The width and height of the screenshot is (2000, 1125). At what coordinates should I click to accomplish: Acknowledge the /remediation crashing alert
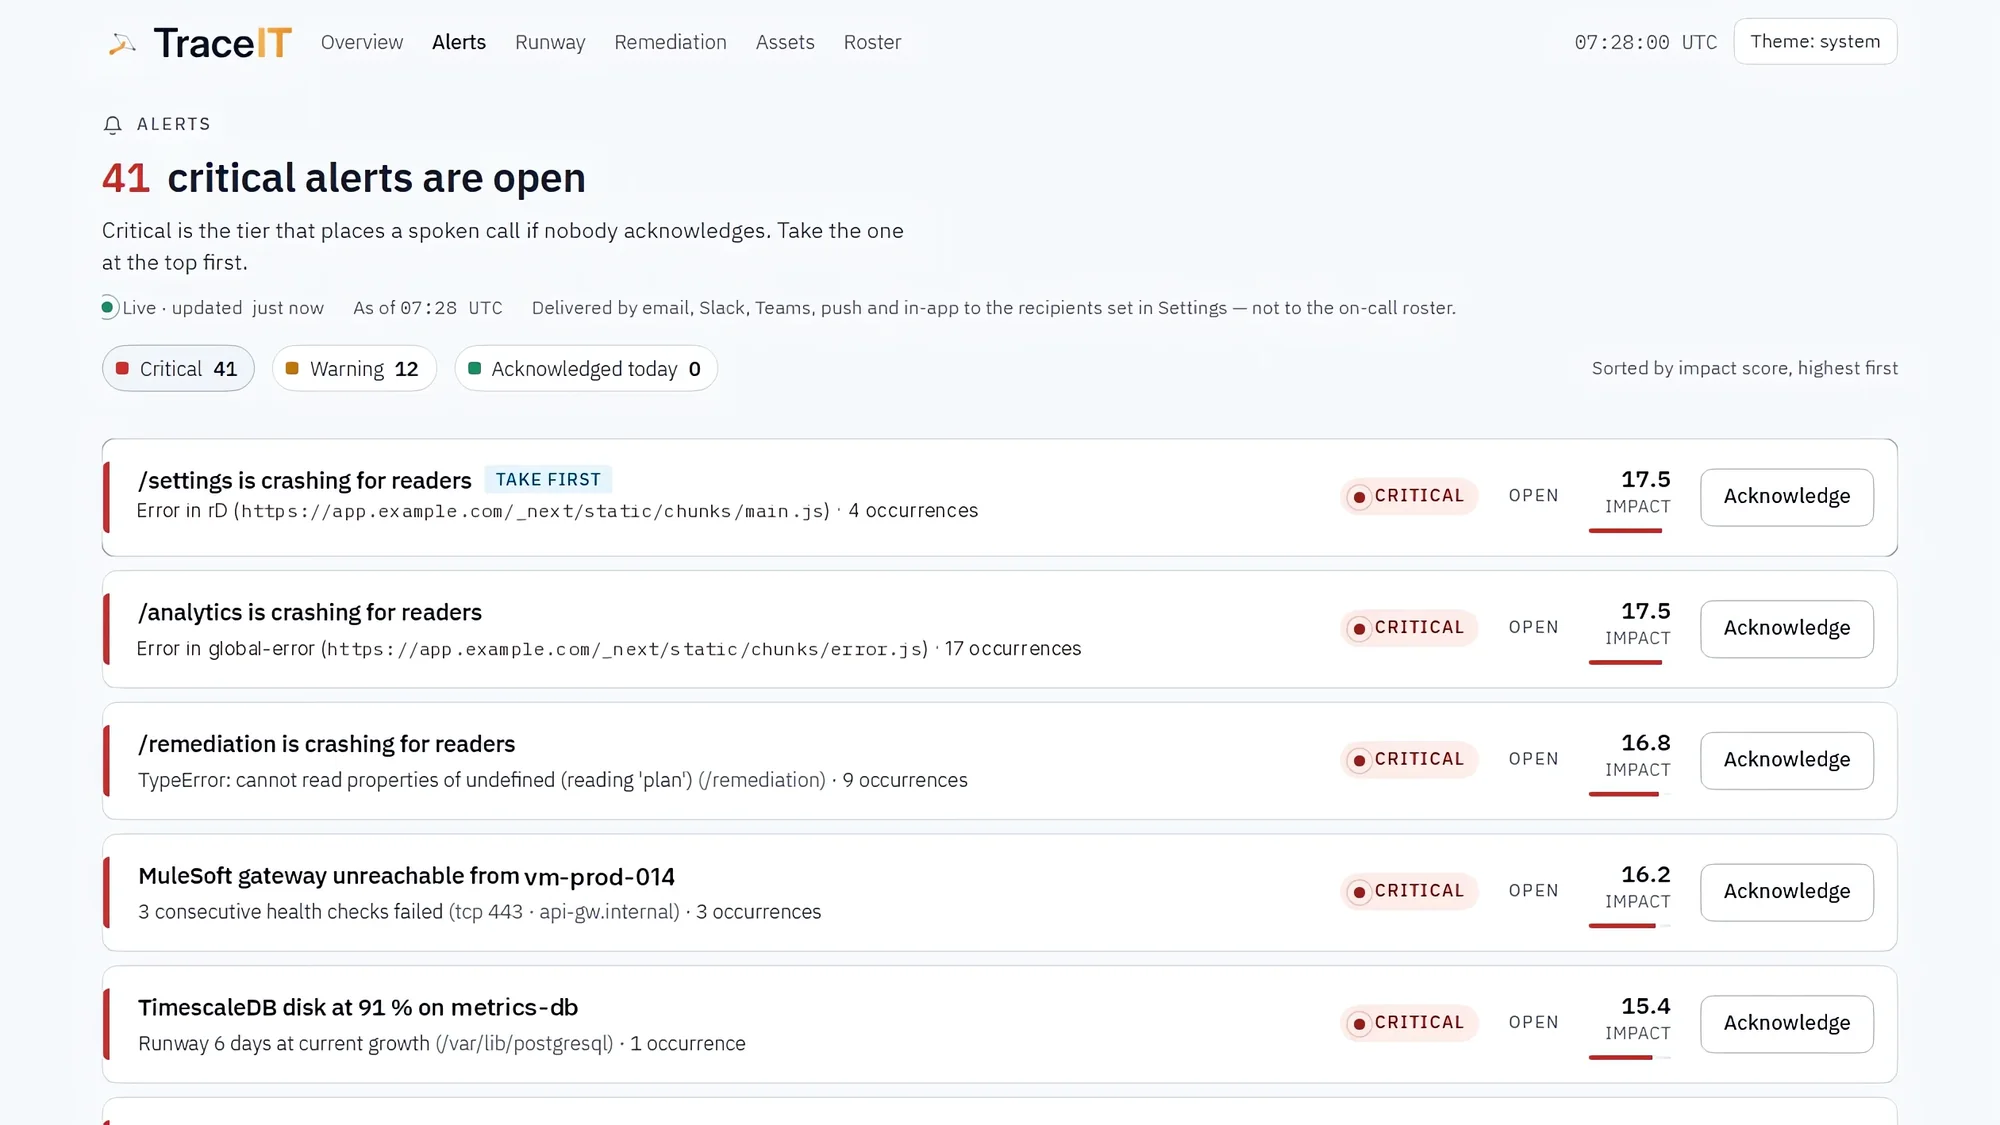(x=1787, y=761)
